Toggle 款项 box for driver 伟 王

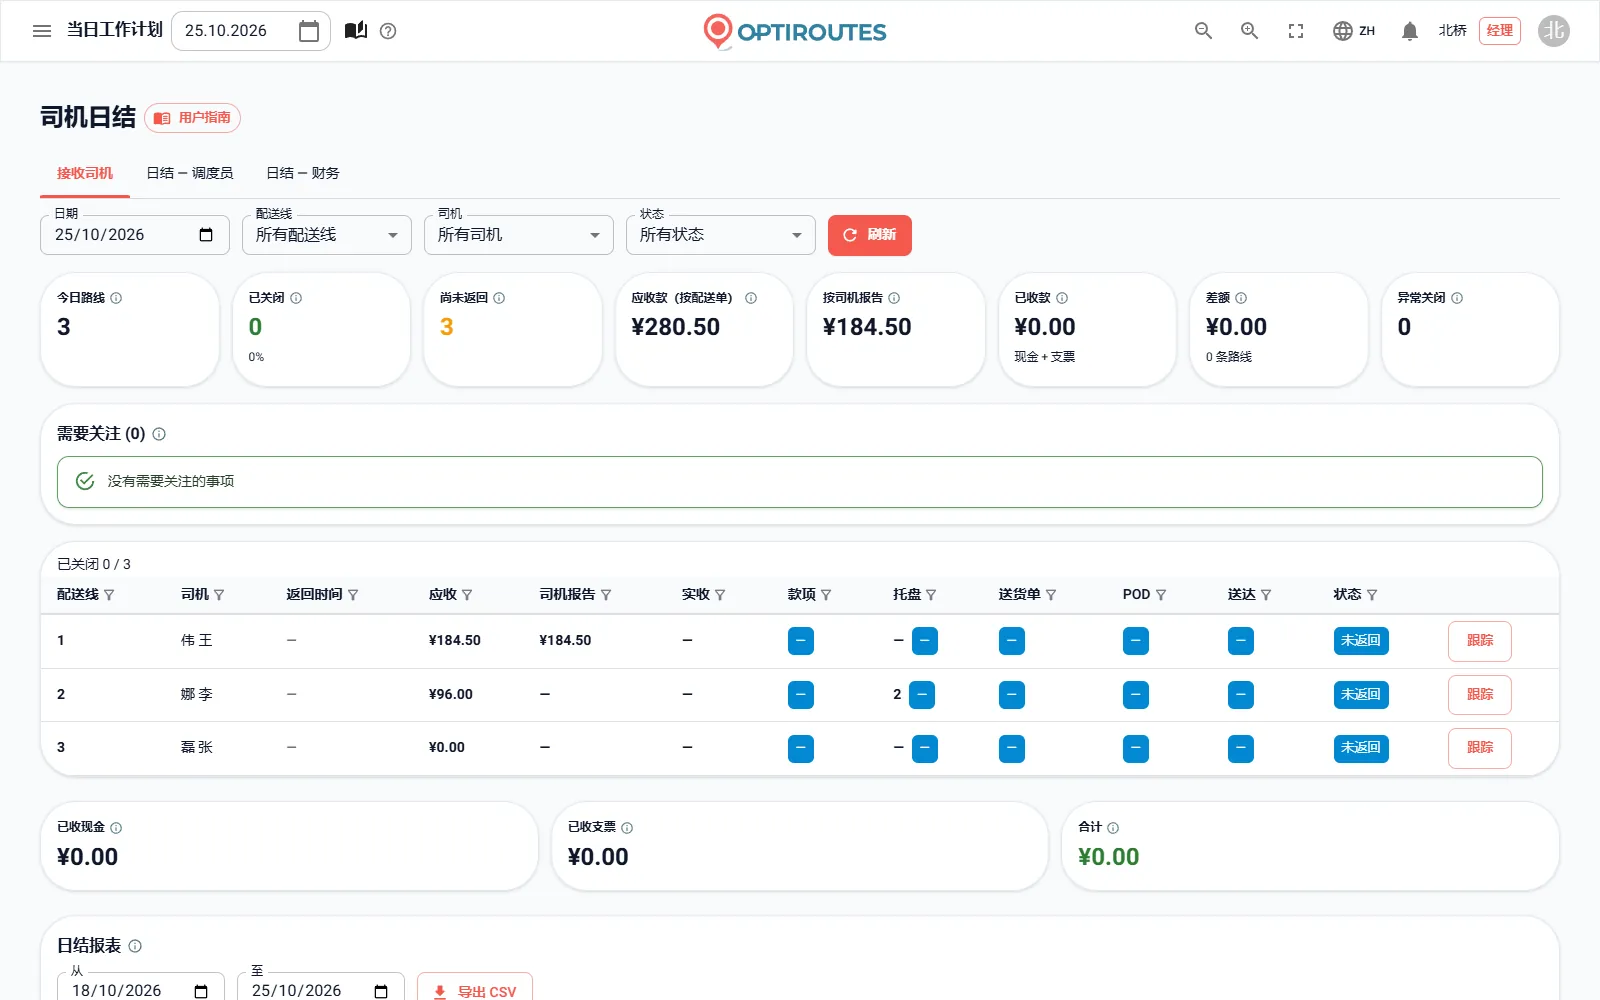tap(801, 641)
